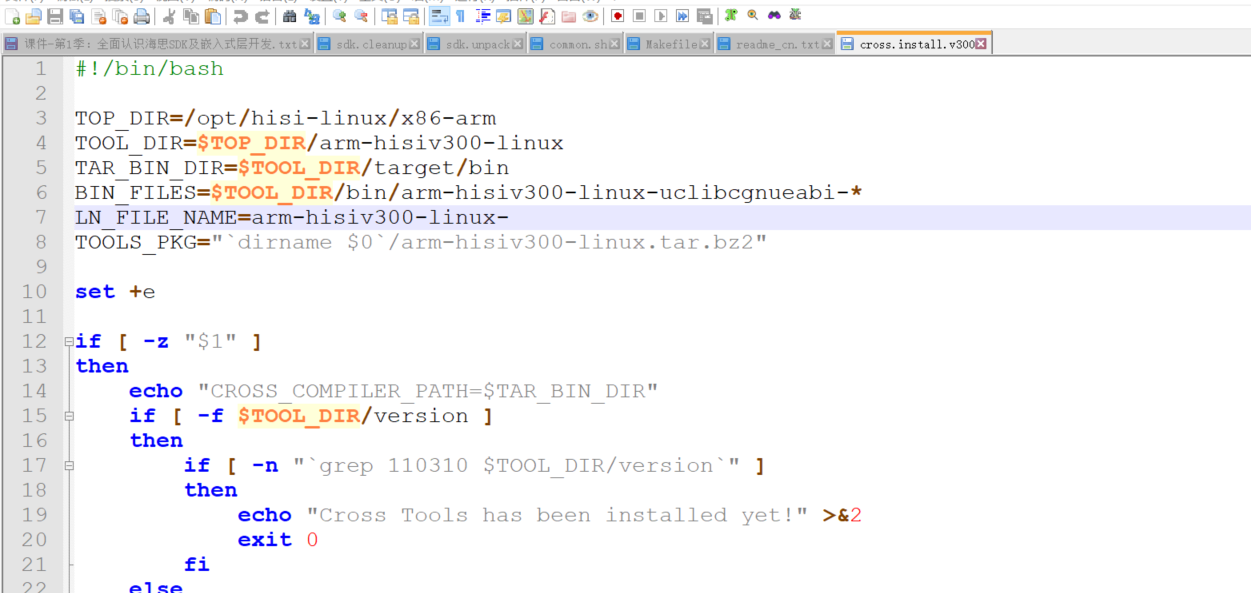Click the 'grep 110310' text on line 17

pyautogui.click(x=394, y=466)
